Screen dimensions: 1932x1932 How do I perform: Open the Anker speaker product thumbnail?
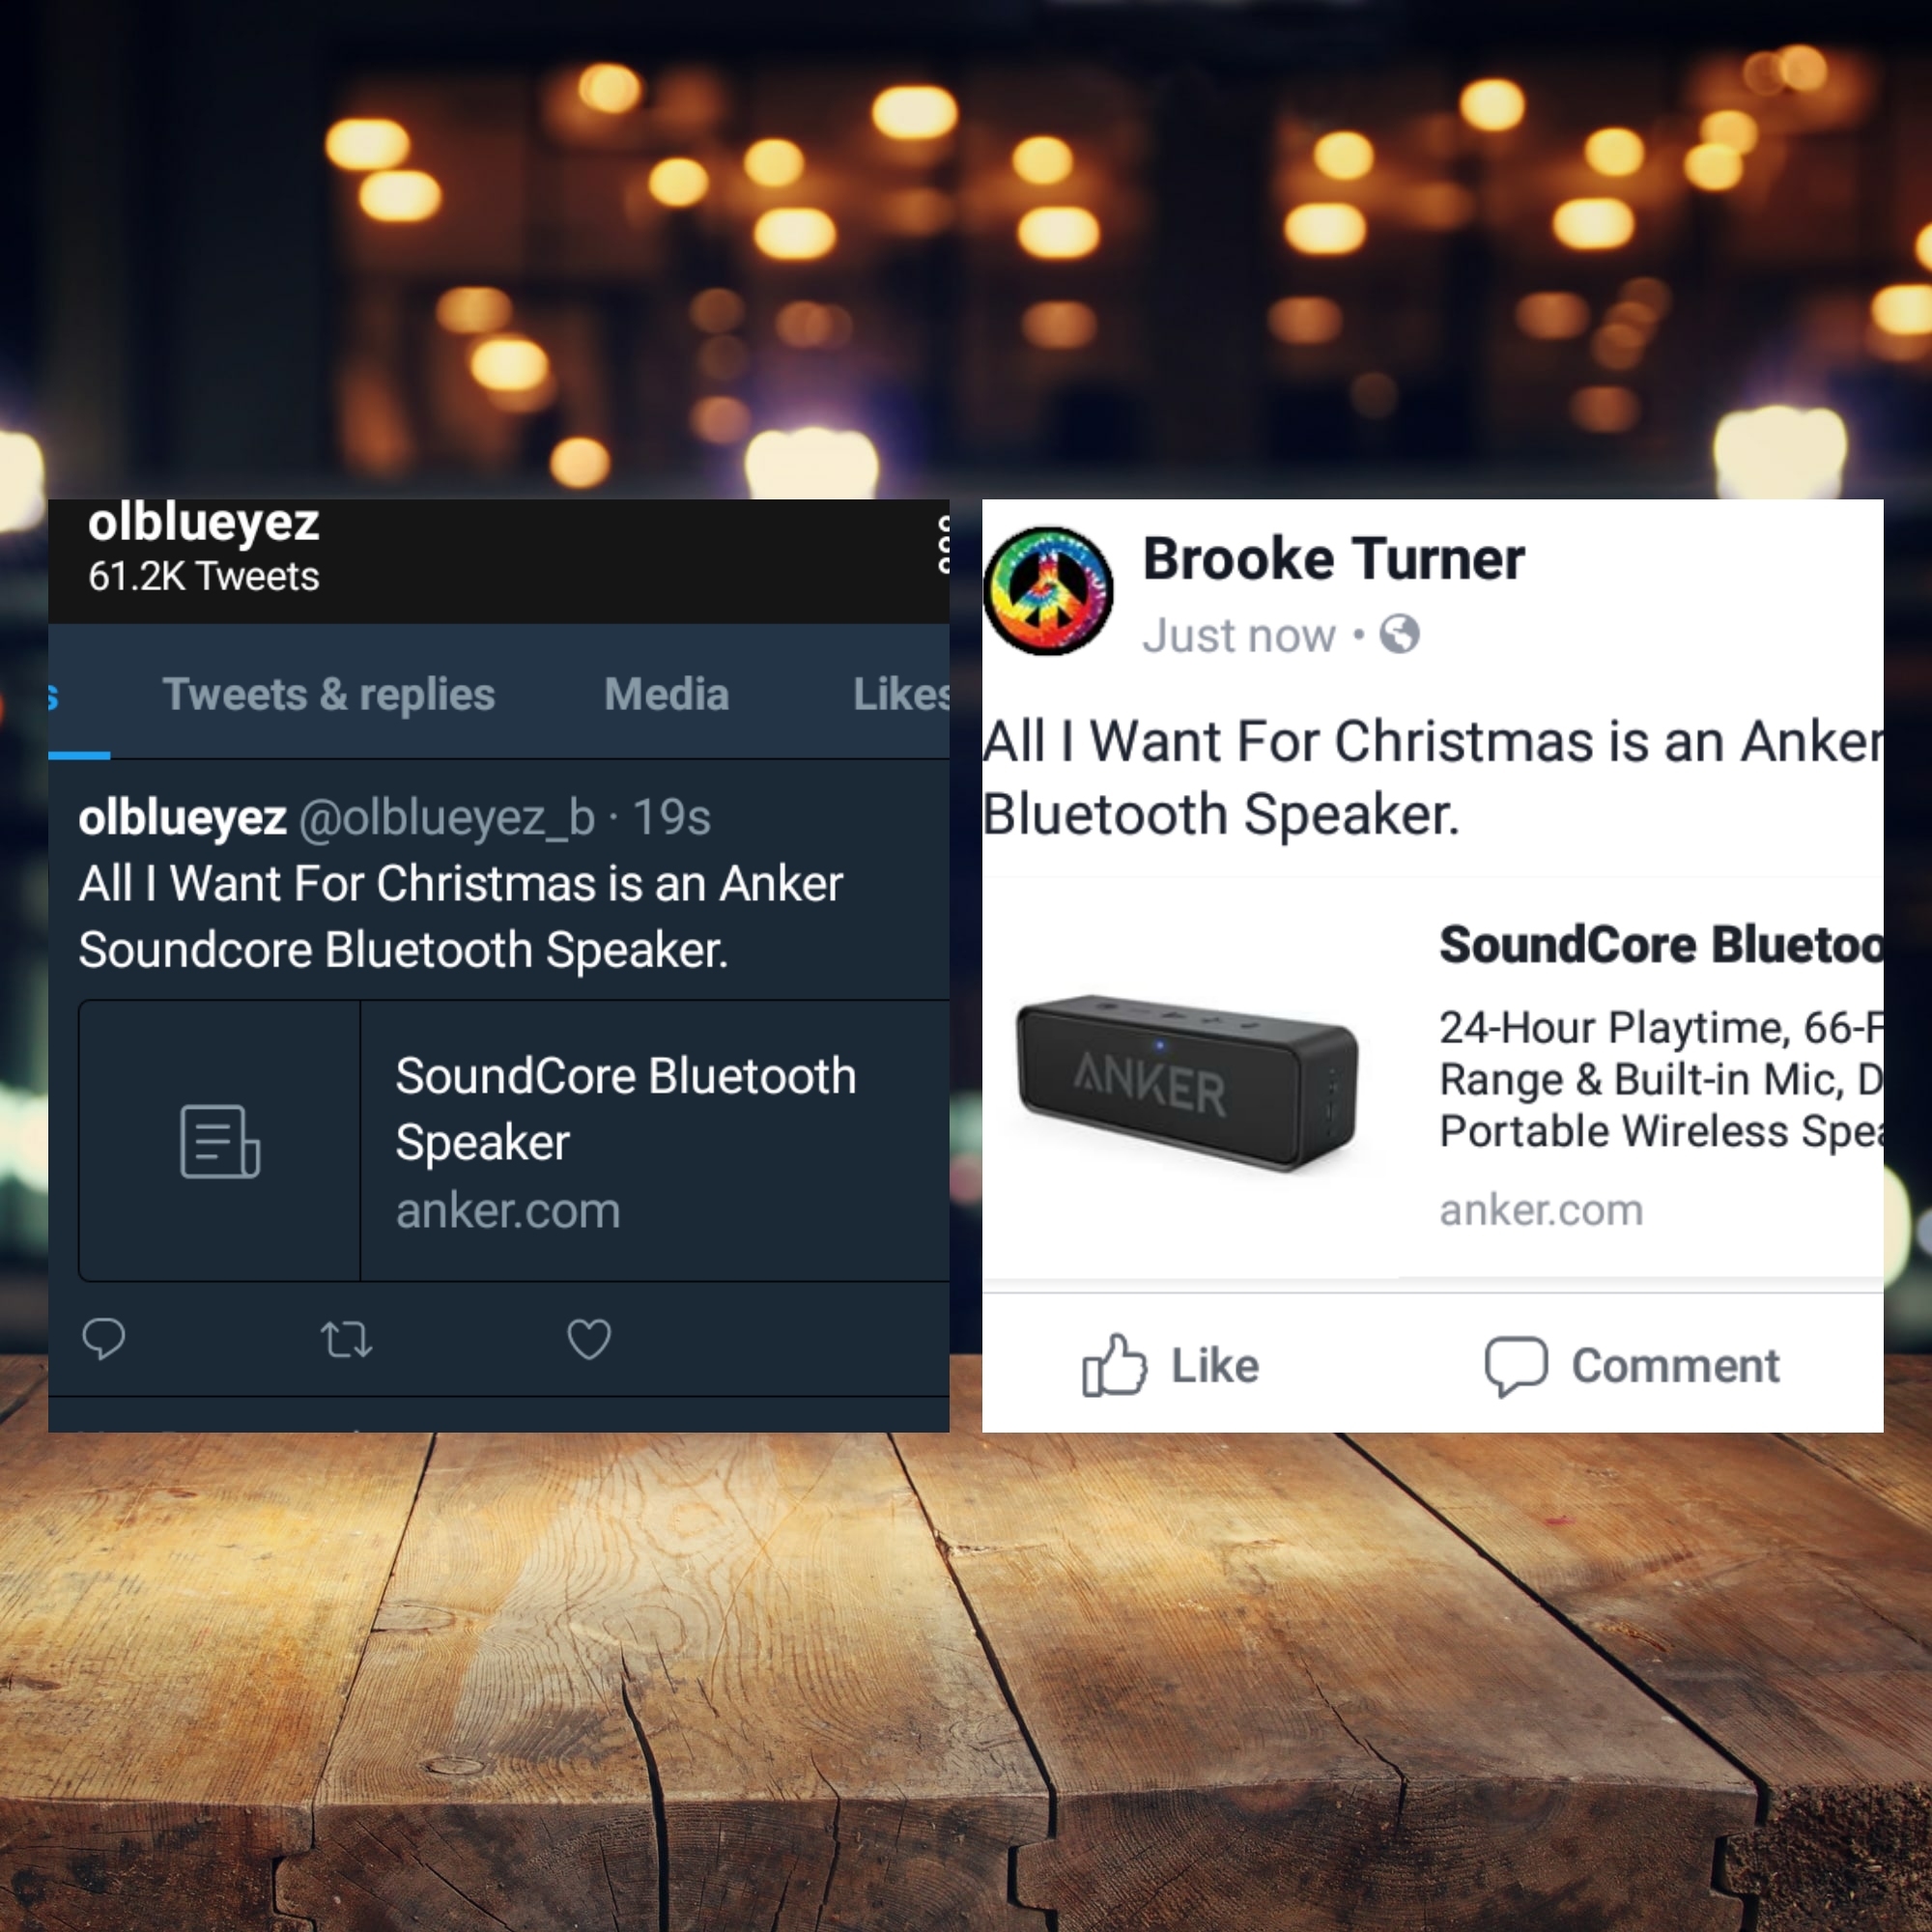tap(1187, 1082)
